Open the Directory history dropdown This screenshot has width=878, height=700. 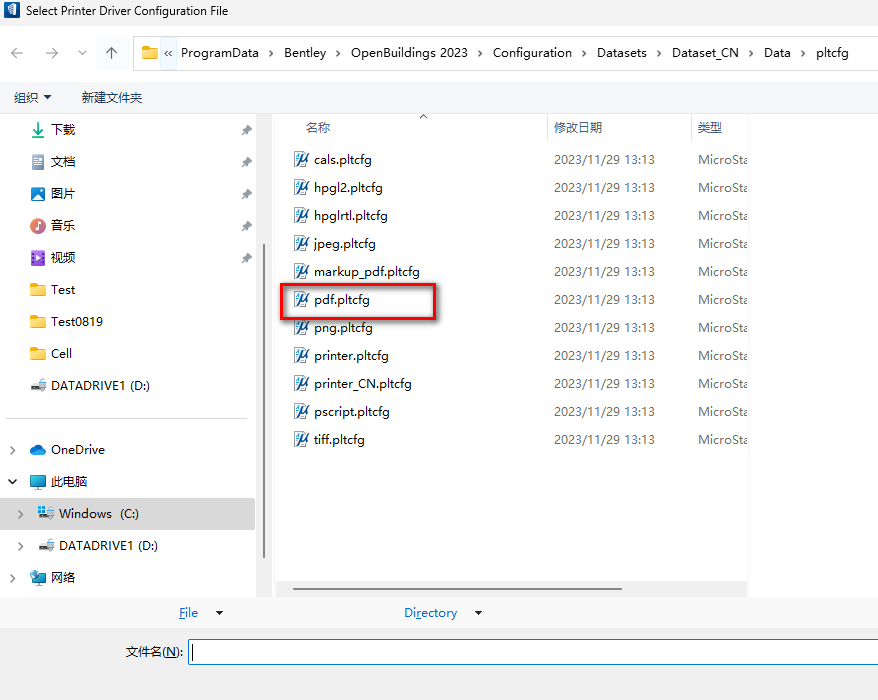[478, 613]
